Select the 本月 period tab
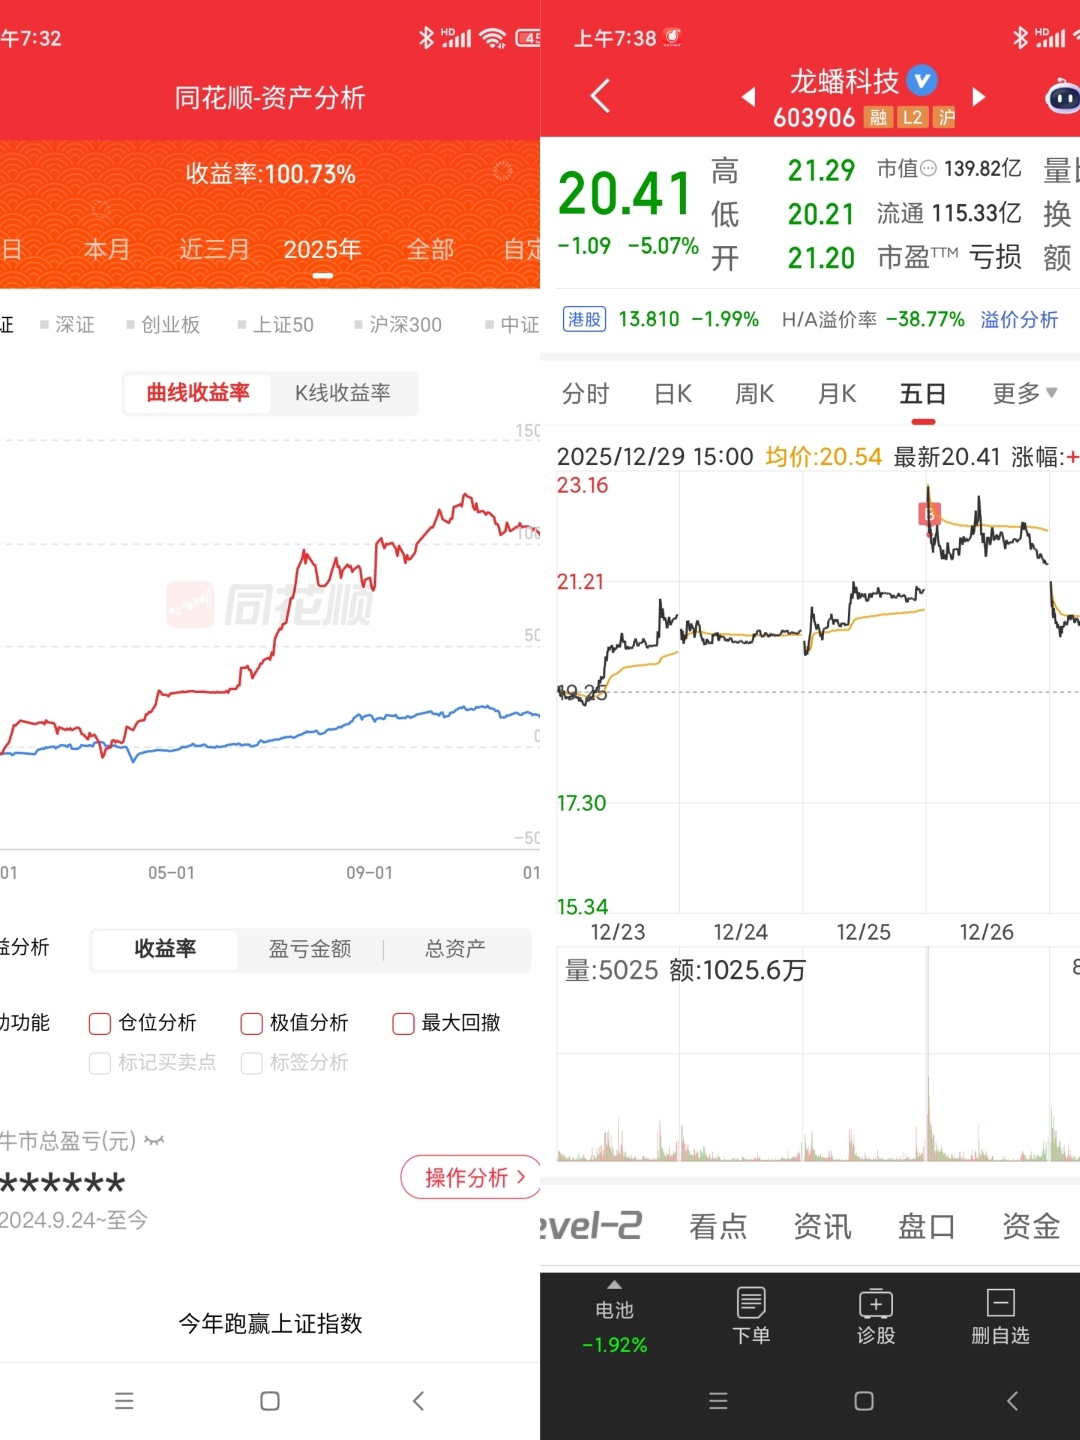 pos(107,249)
